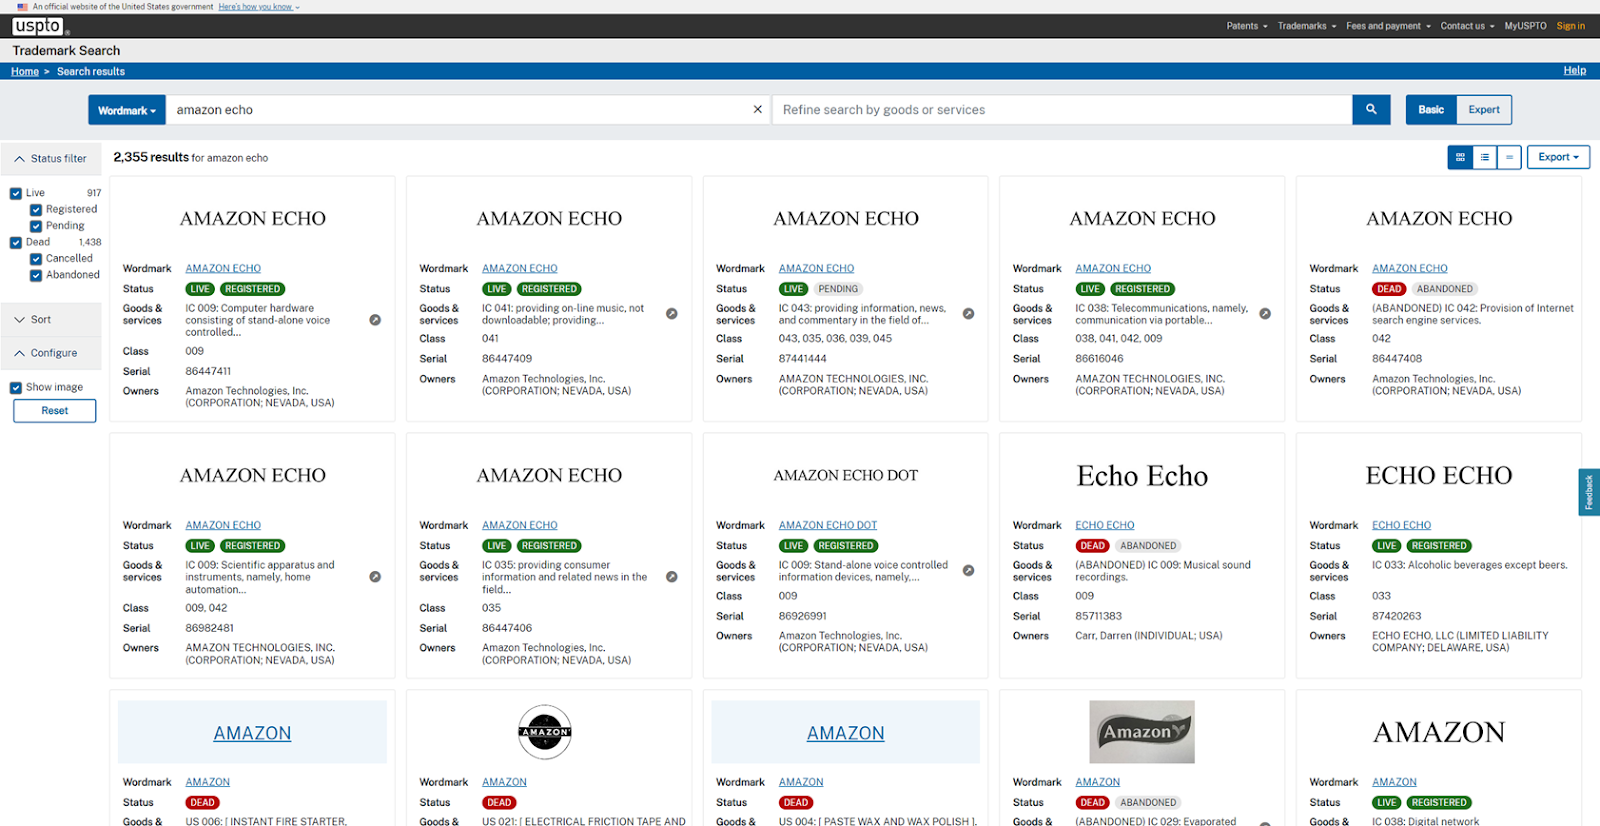
Task: Open the Feedback side tab
Action: point(1589,492)
